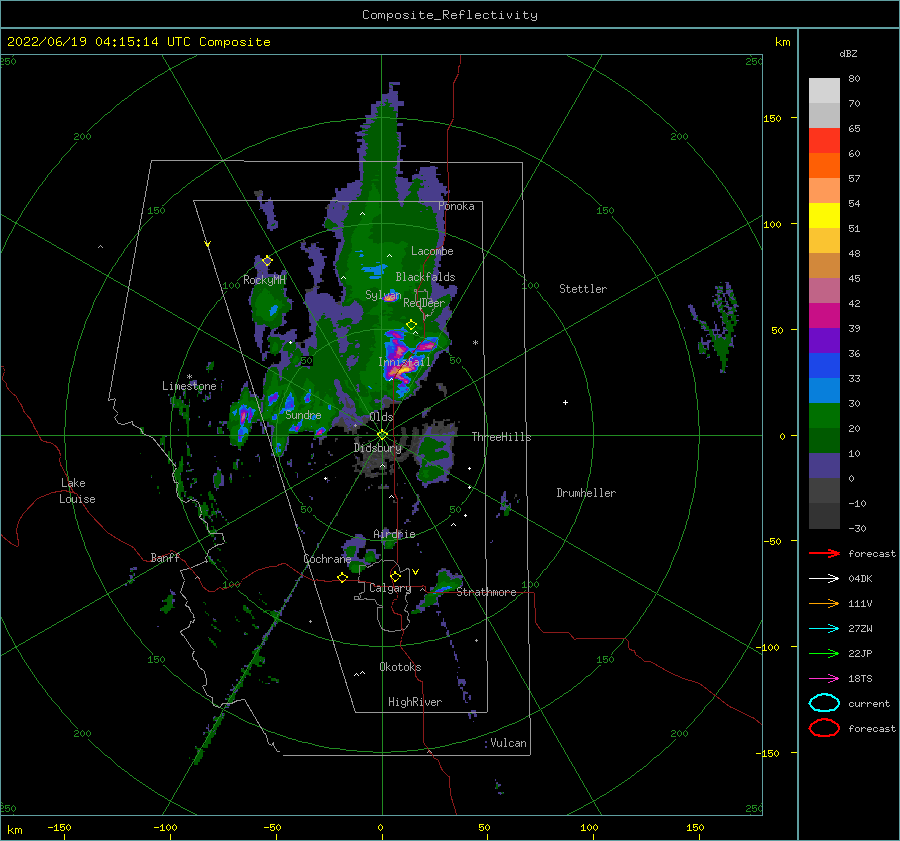Click the Strathmore city label

click(x=486, y=592)
